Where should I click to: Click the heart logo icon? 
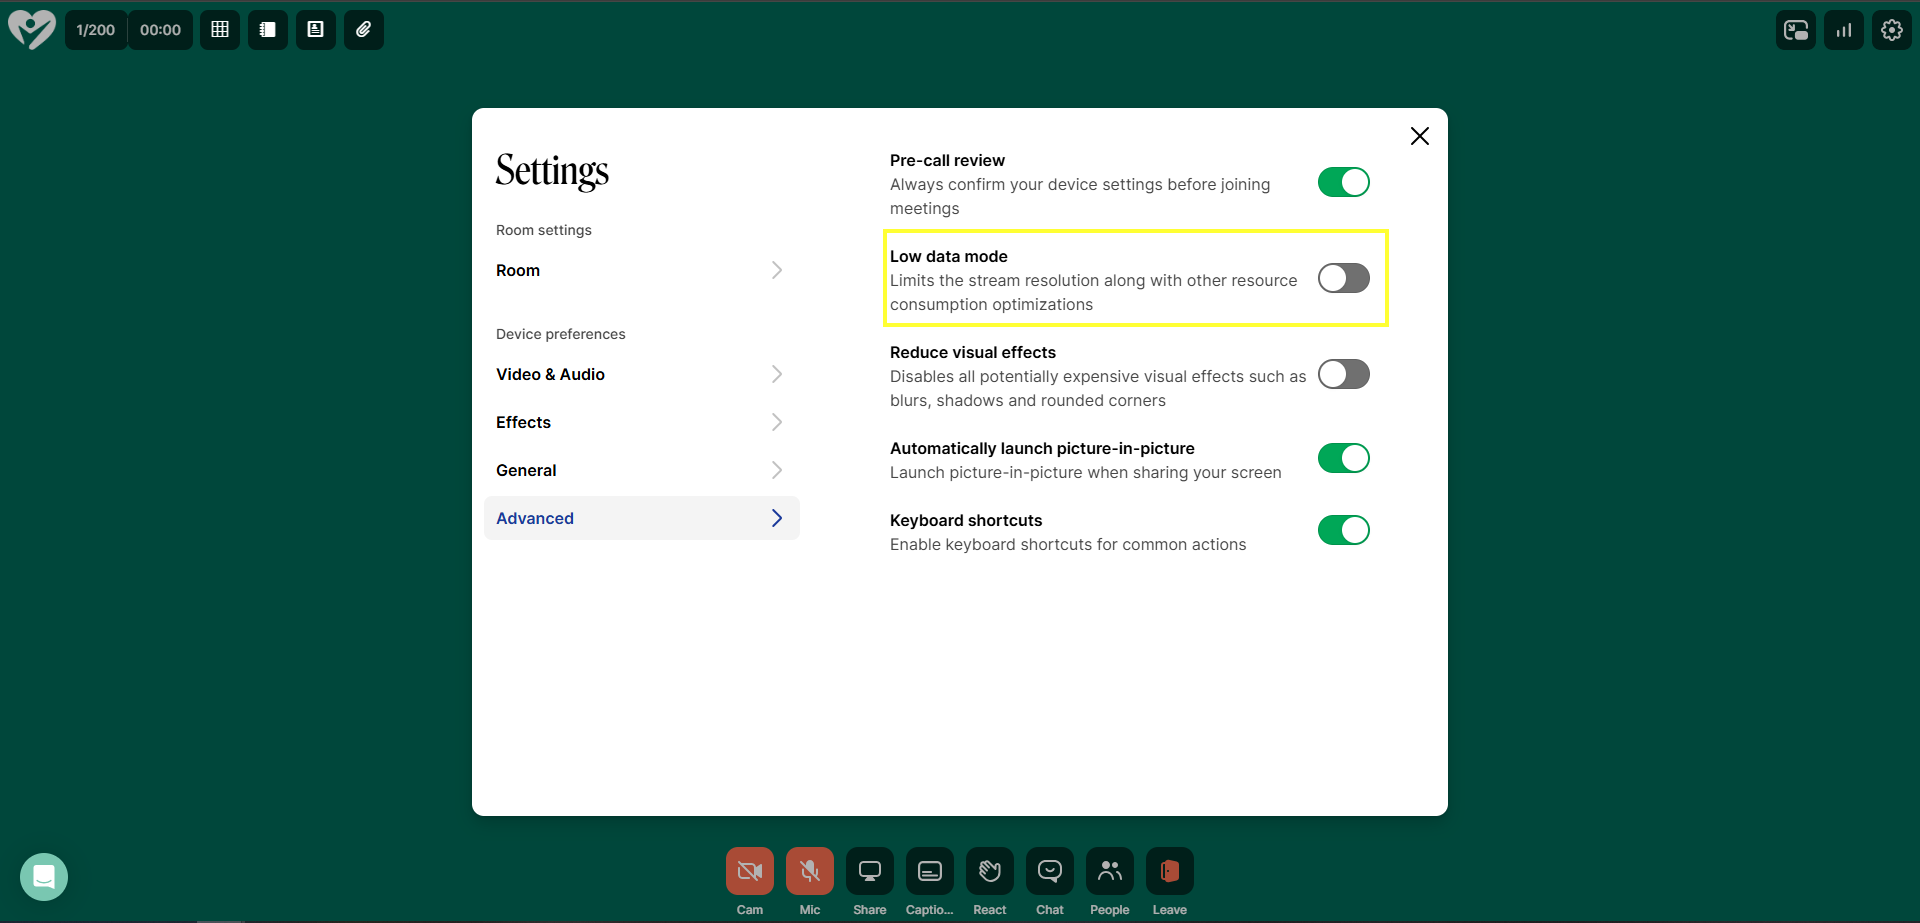[32, 30]
